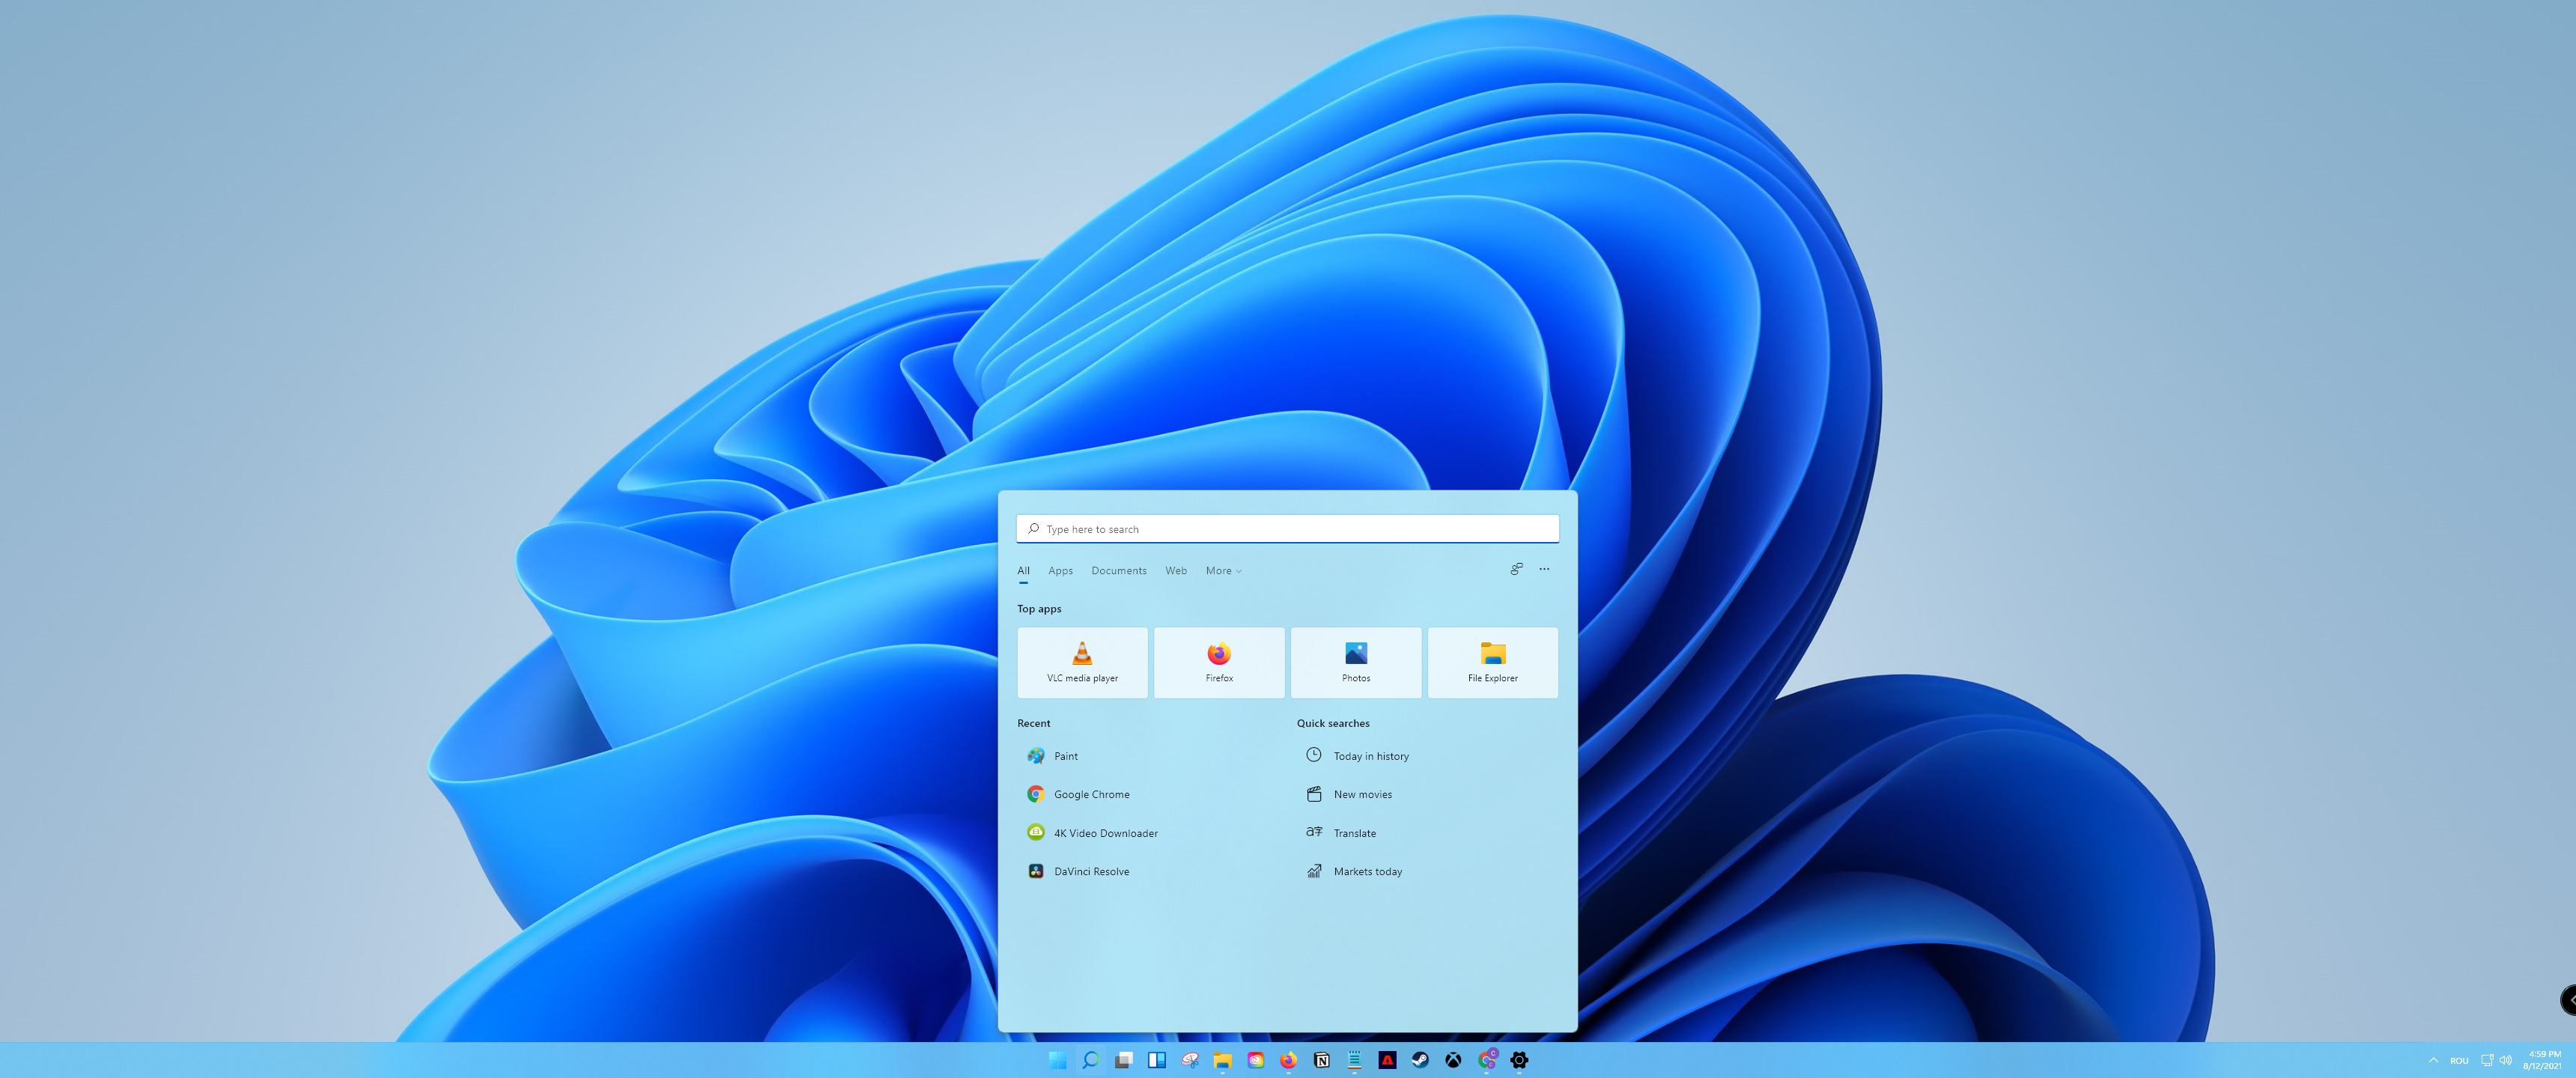Expand the More filter dropdown

[x=1223, y=571]
